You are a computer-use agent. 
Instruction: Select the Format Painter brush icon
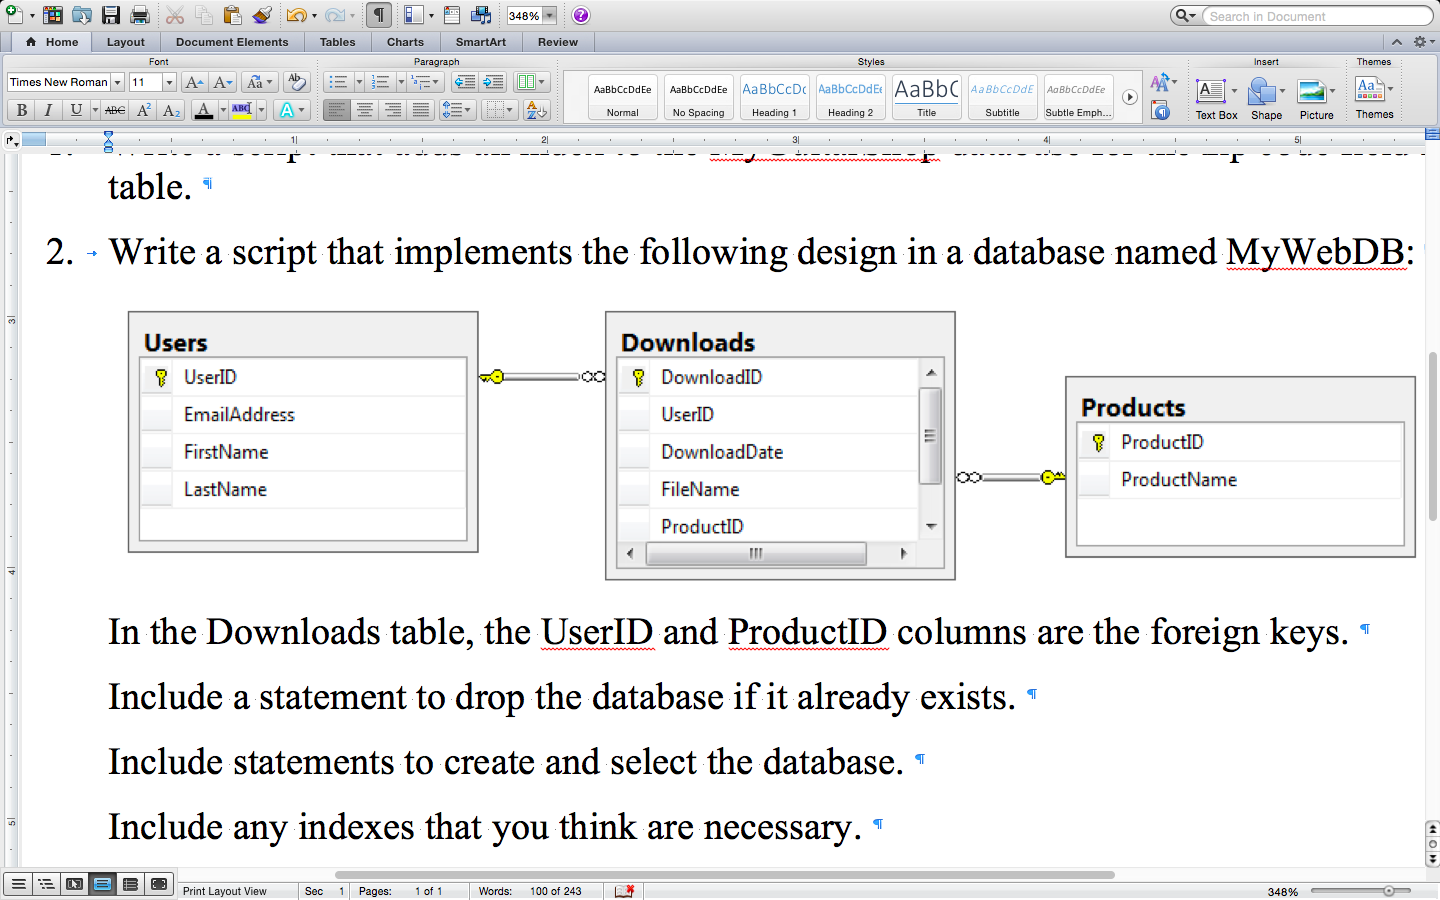tap(261, 15)
